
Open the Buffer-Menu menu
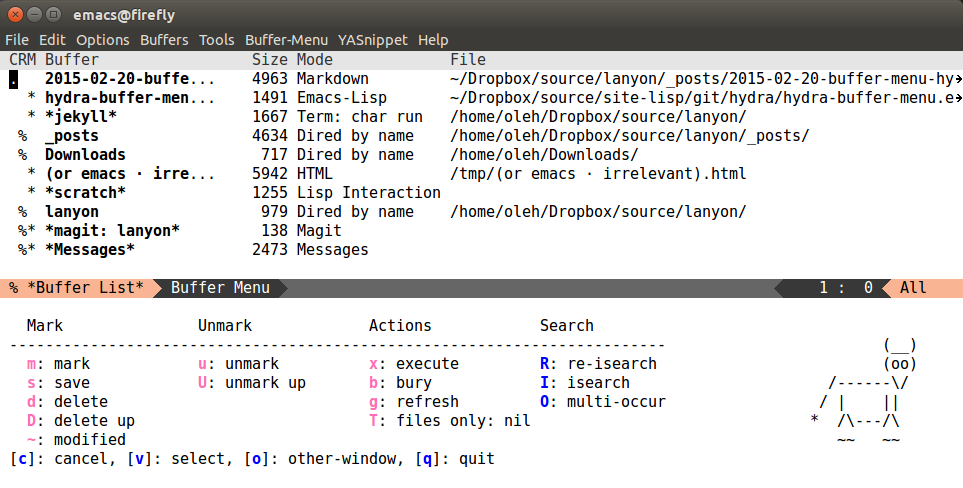(x=286, y=40)
